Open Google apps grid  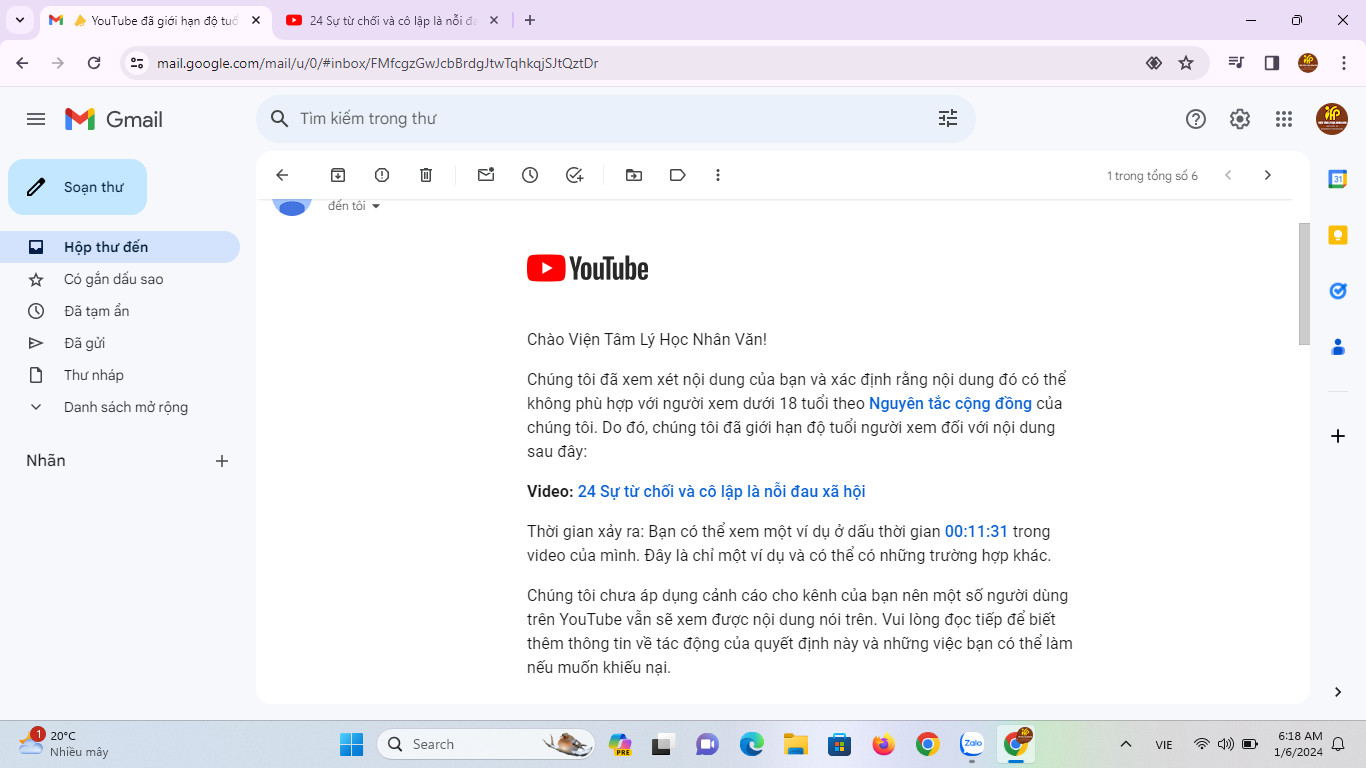pyautogui.click(x=1284, y=119)
